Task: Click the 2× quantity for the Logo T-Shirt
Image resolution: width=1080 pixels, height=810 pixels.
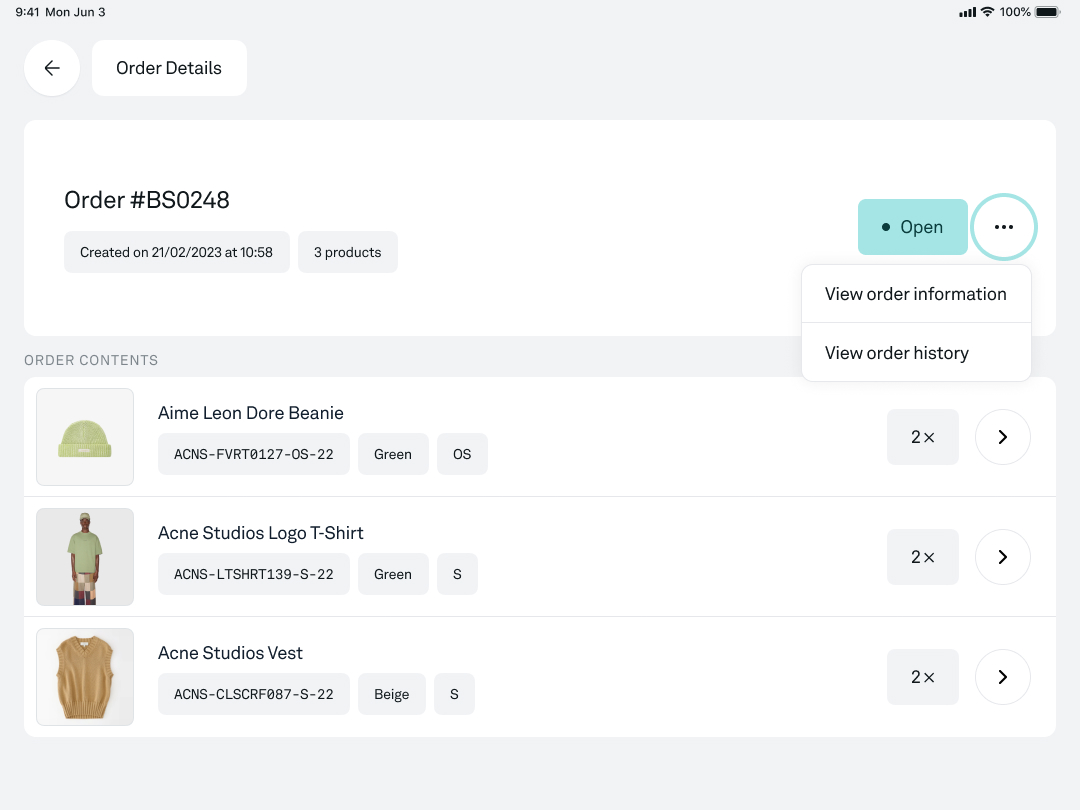Action: coord(922,557)
